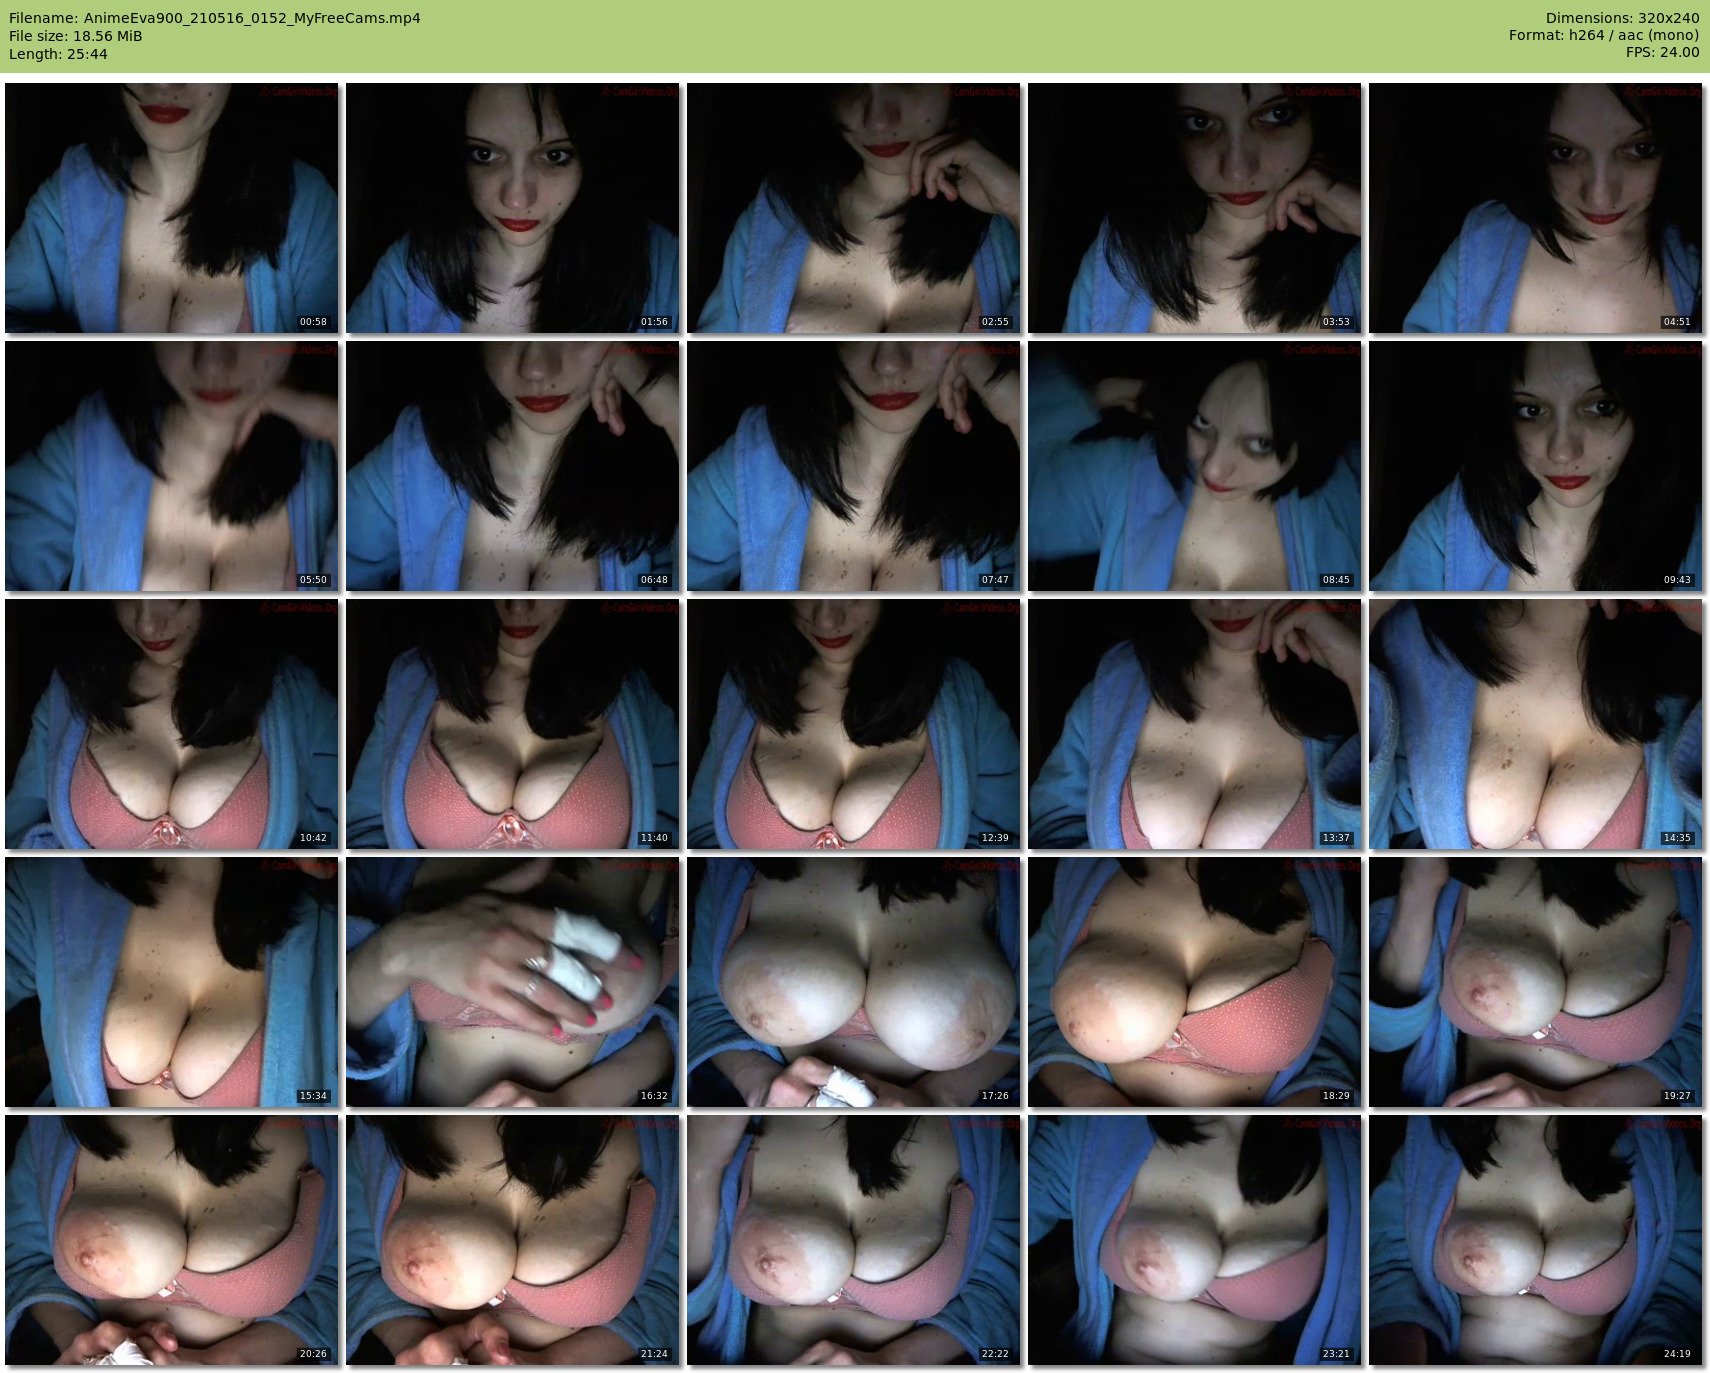
Task: Click the FPS 24.00 label
Action: (x=1662, y=53)
